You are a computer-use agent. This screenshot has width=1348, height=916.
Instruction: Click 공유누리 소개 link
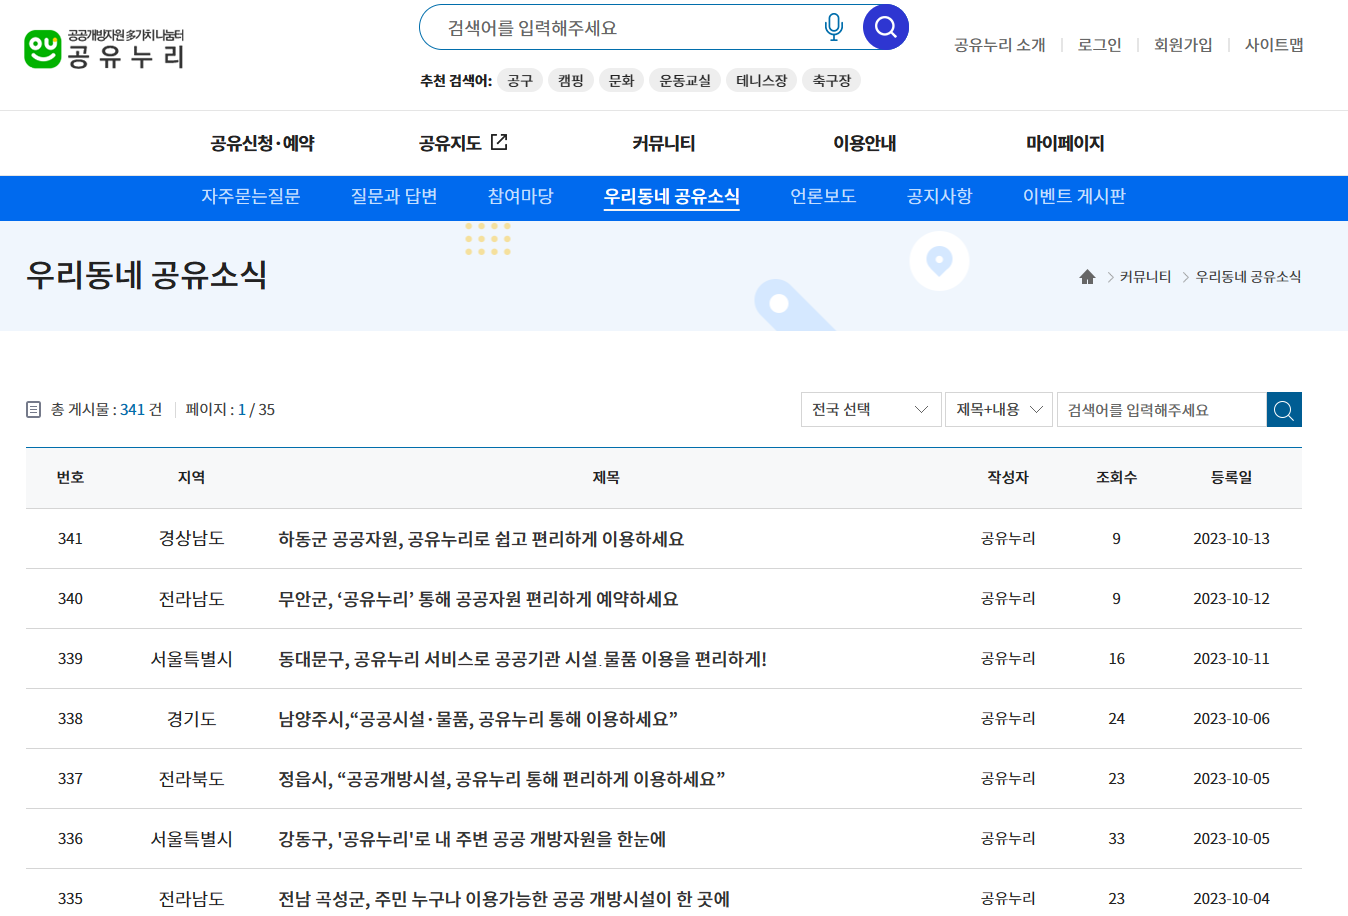1000,45
